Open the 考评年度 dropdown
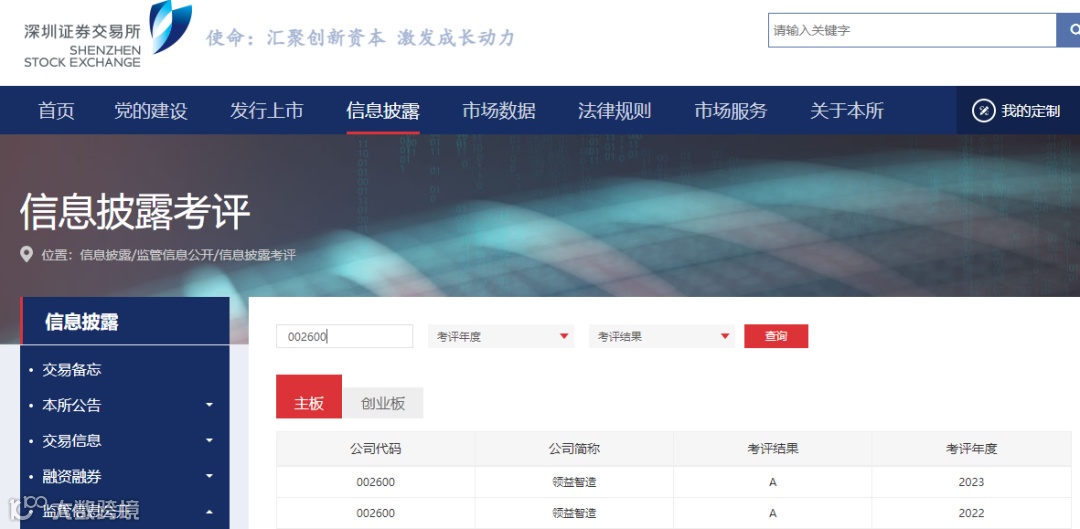 point(501,336)
